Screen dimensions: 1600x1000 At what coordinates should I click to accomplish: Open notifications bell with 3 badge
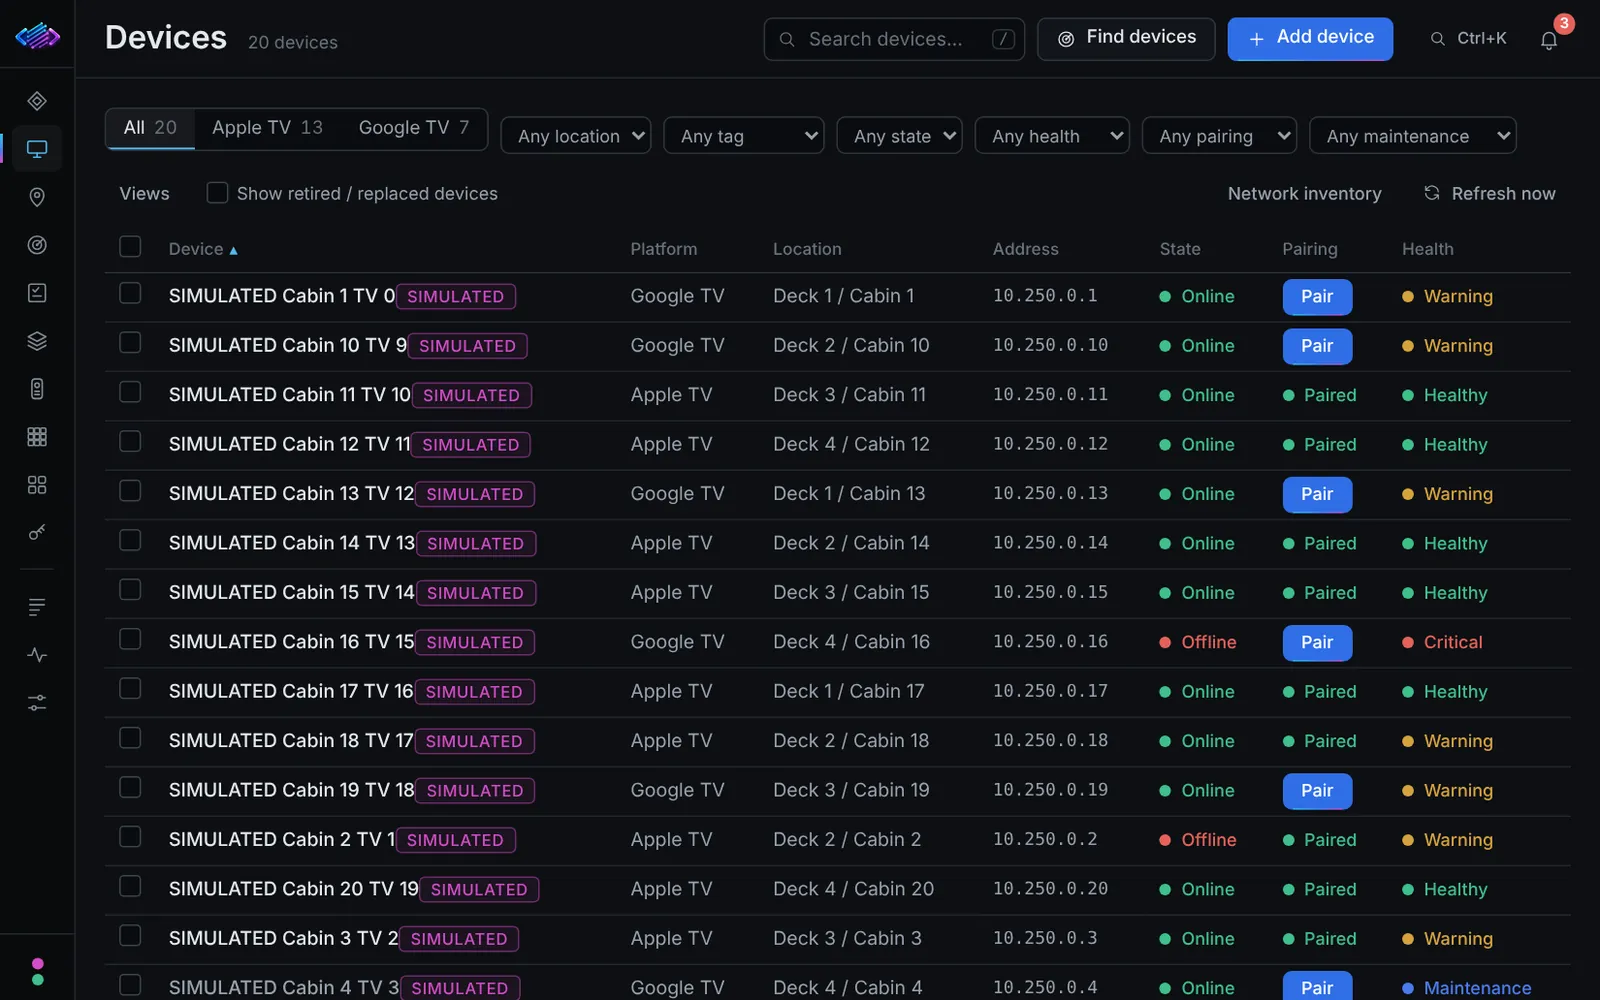tap(1549, 40)
